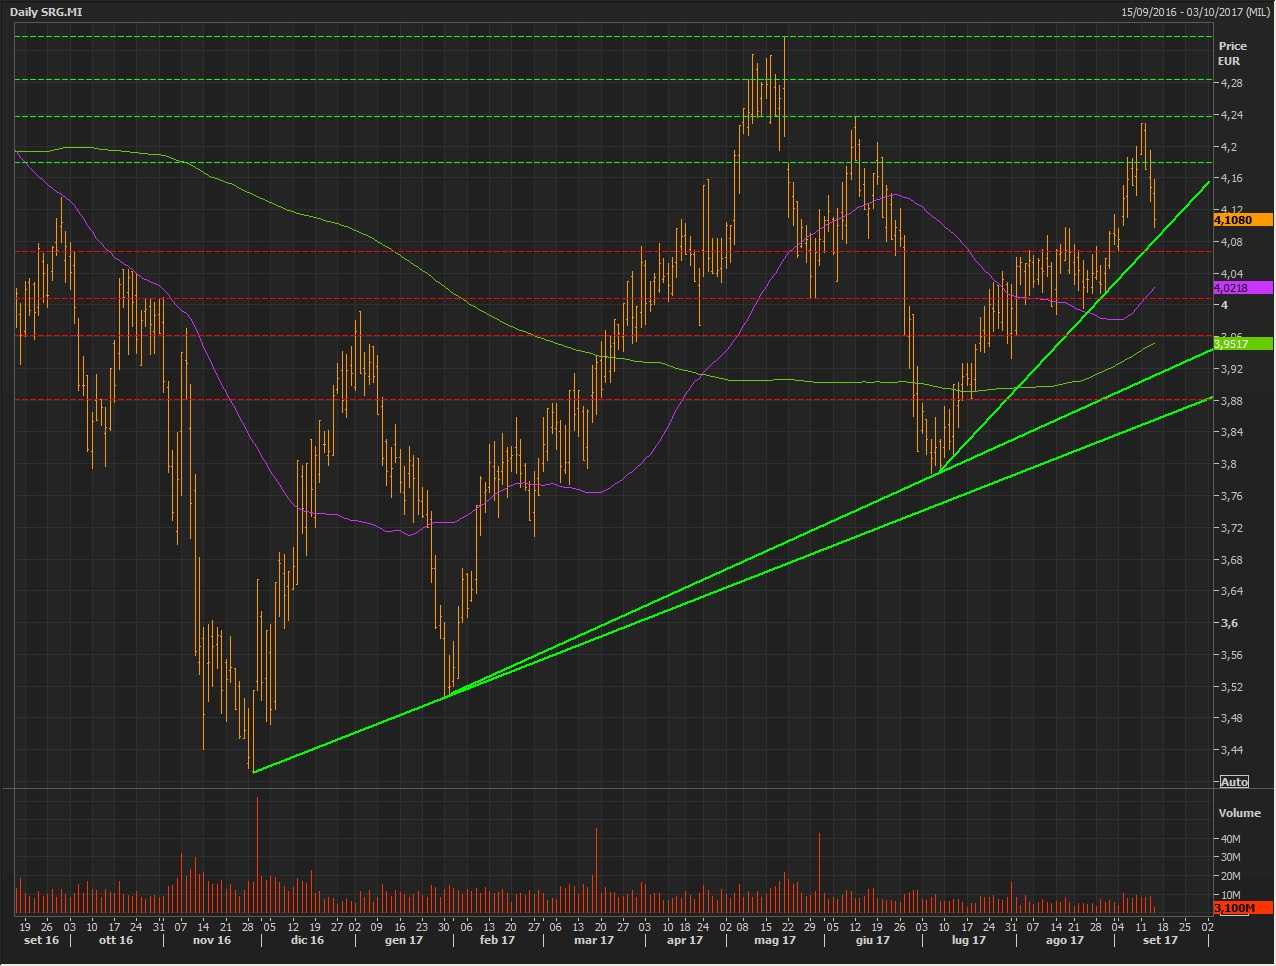Click the 4,28 price axis value

(1231, 83)
